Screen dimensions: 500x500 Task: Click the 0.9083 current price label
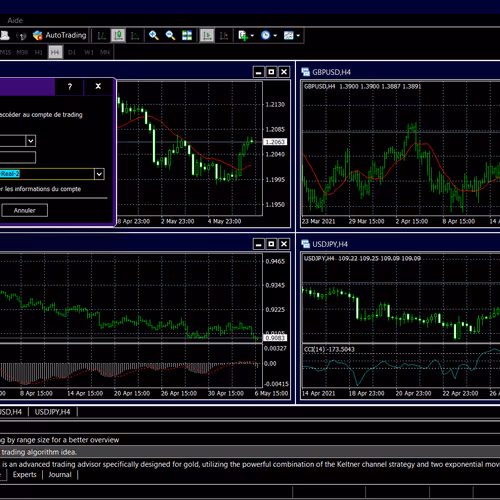(x=275, y=338)
